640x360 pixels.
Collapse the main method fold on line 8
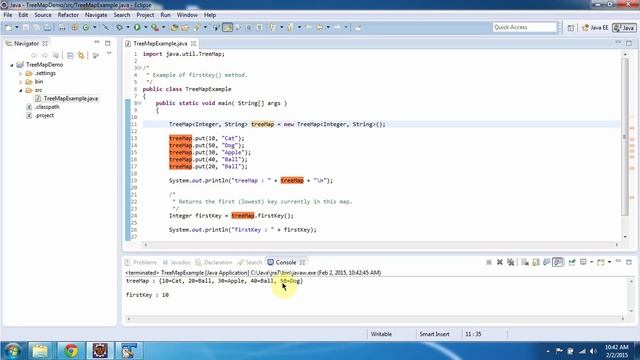click(140, 103)
